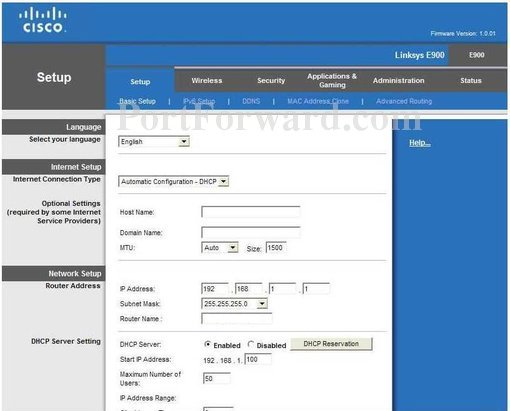Viewport: 510px width, 411px height.
Task: Open the Help link
Action: (x=420, y=143)
